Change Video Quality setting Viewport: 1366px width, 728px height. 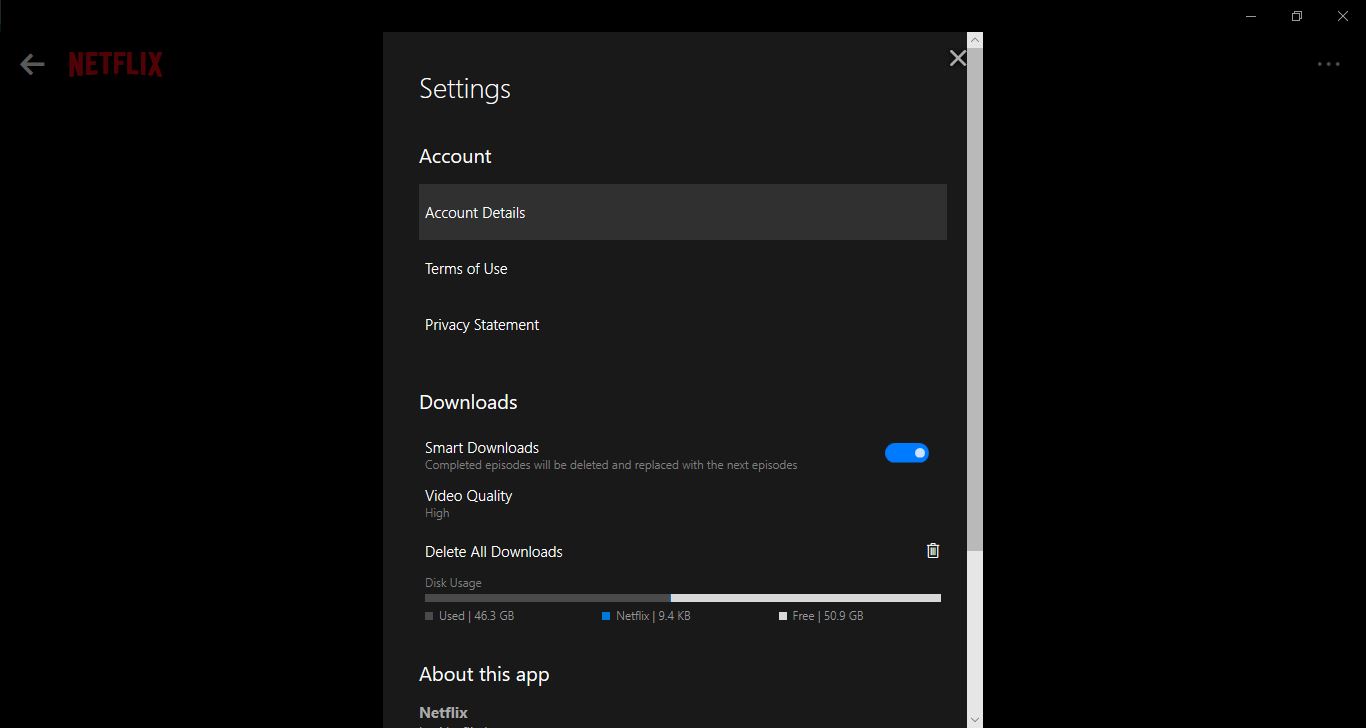tap(683, 503)
